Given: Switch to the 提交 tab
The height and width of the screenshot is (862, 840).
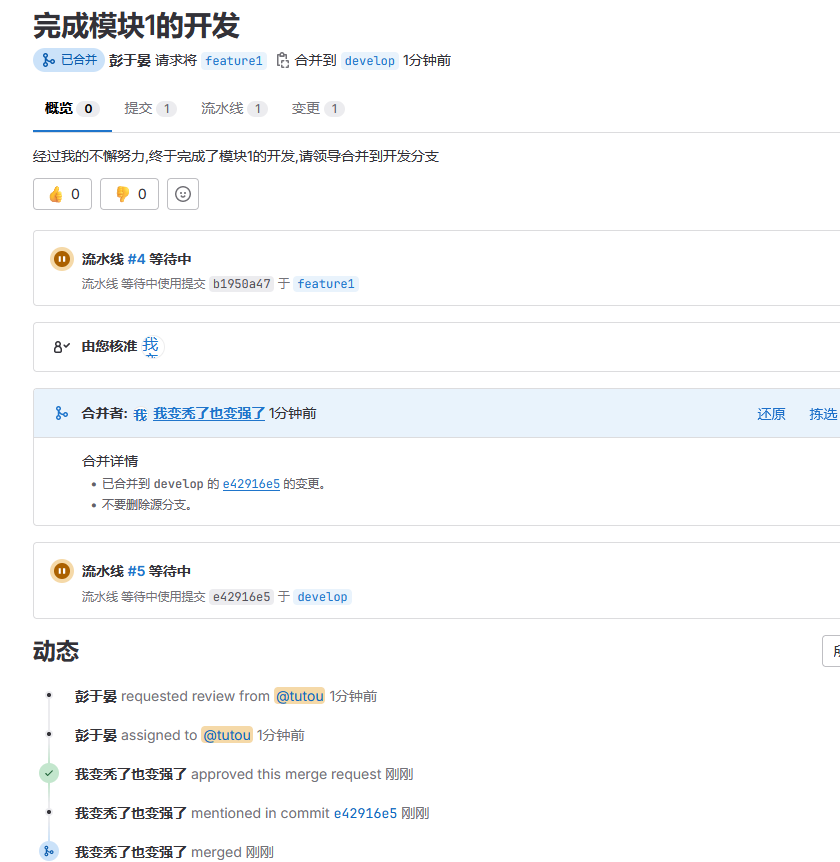Looking at the screenshot, I should coord(149,108).
